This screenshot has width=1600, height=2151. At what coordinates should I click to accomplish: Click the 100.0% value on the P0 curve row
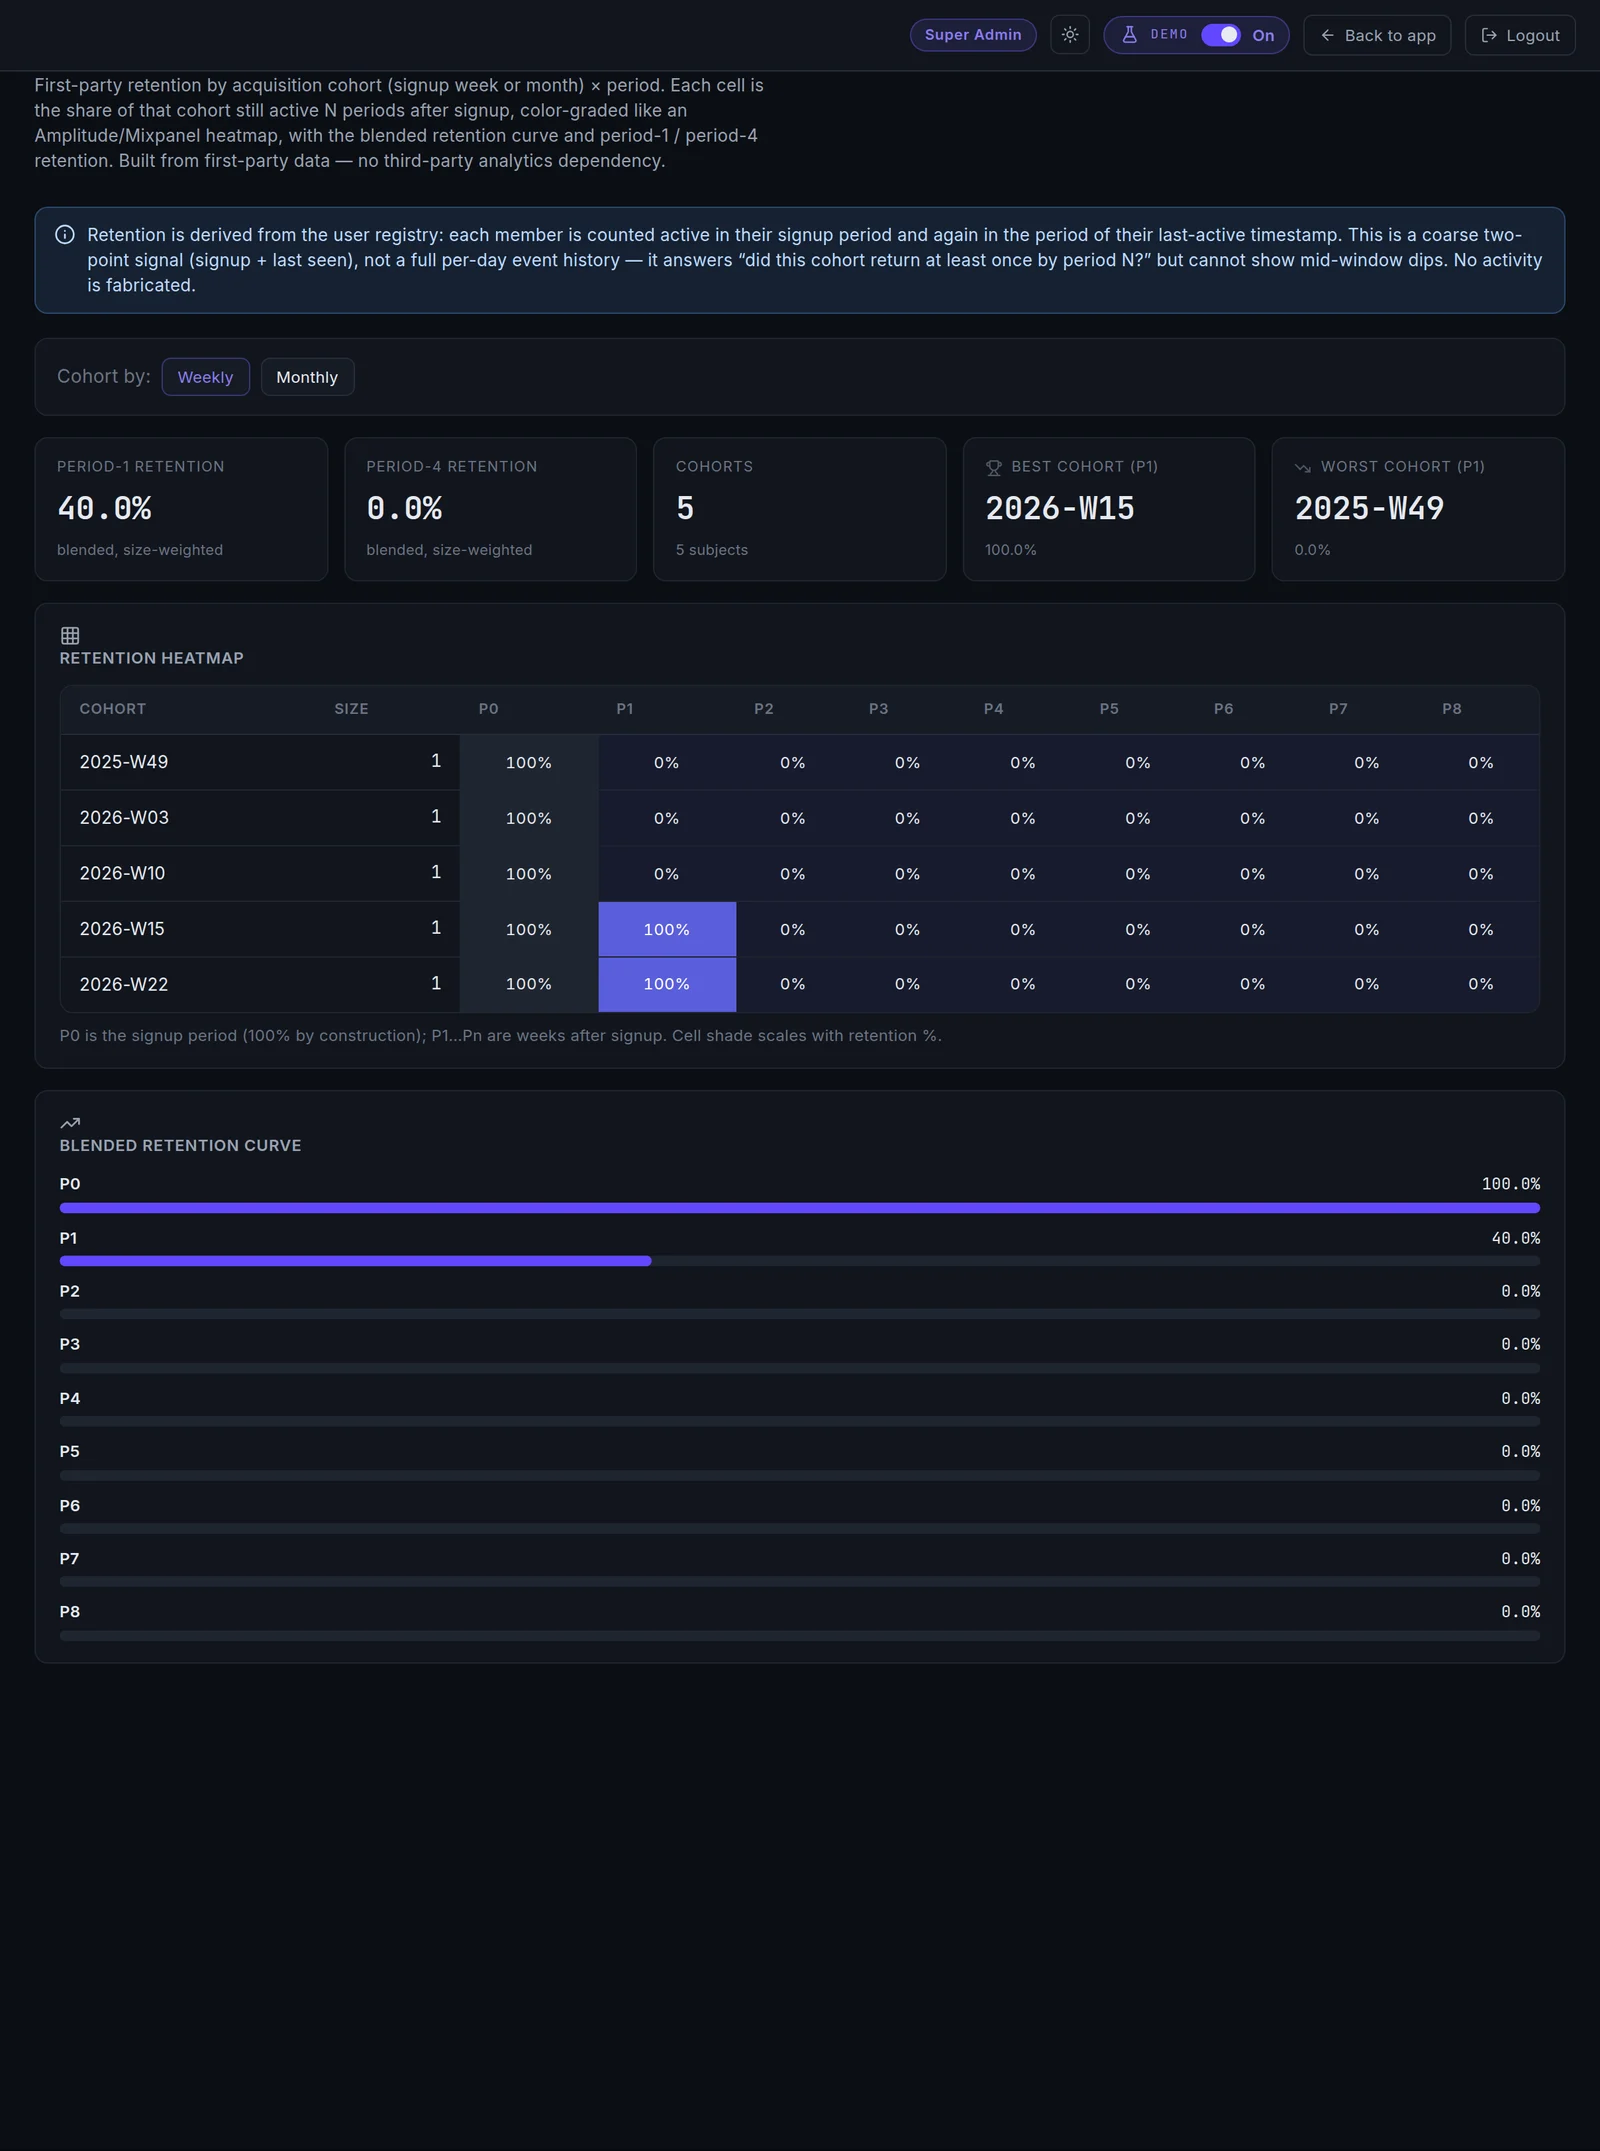tap(1510, 1184)
